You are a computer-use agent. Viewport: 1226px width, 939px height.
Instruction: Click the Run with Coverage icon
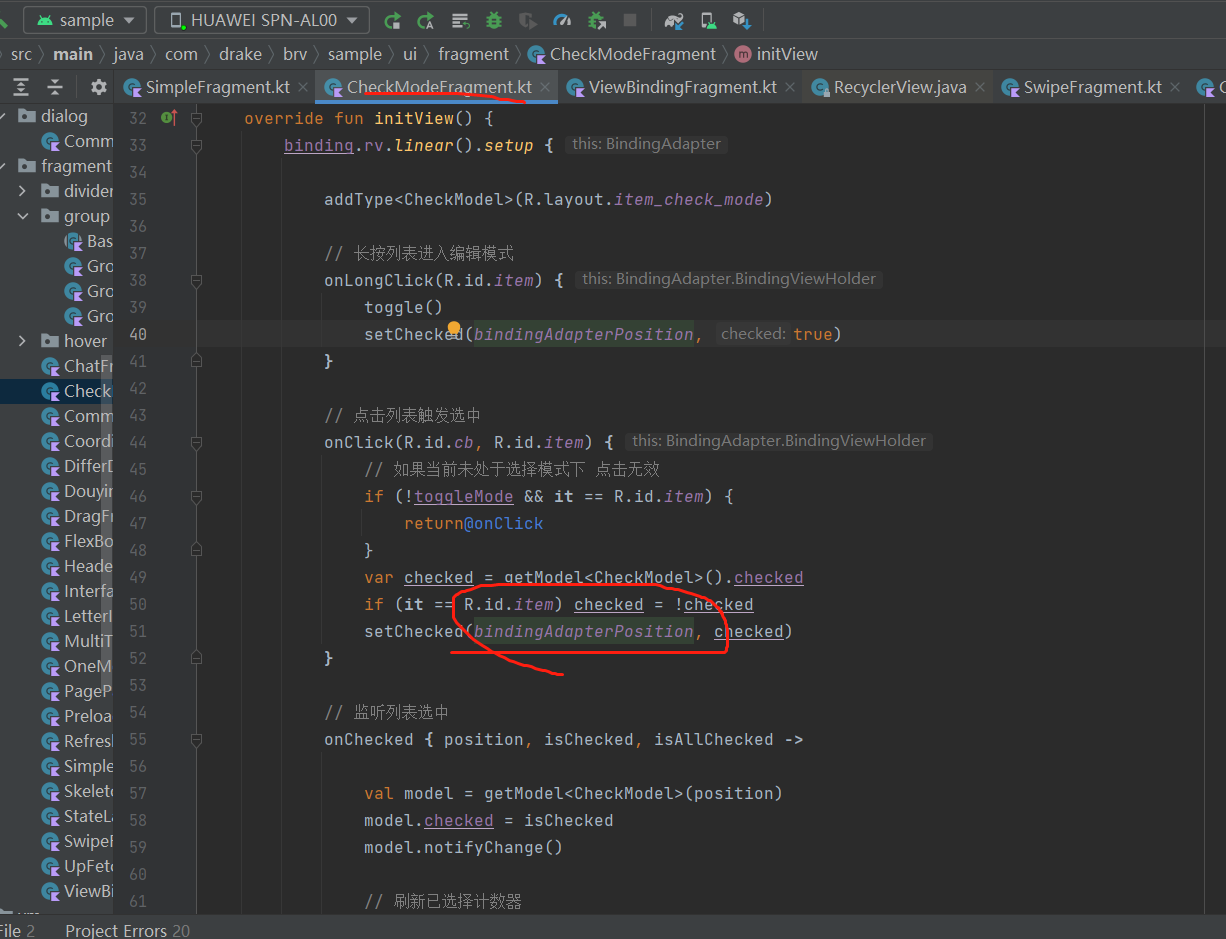pyautogui.click(x=528, y=20)
